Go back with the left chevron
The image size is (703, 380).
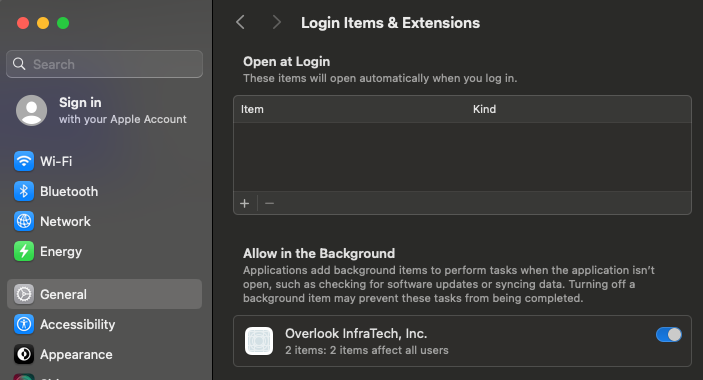tap(241, 22)
